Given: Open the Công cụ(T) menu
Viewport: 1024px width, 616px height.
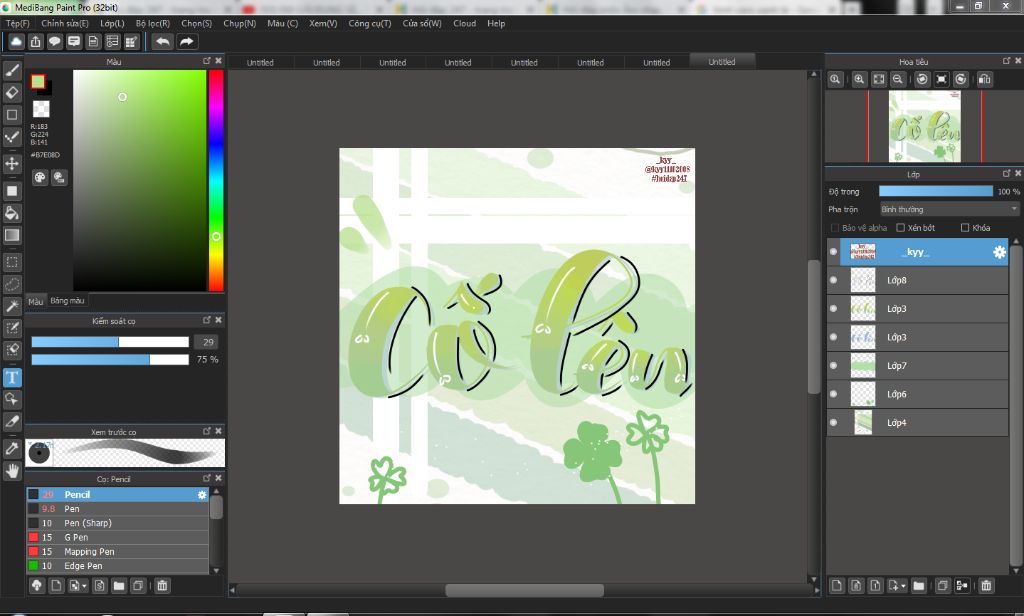Looking at the screenshot, I should tap(370, 24).
